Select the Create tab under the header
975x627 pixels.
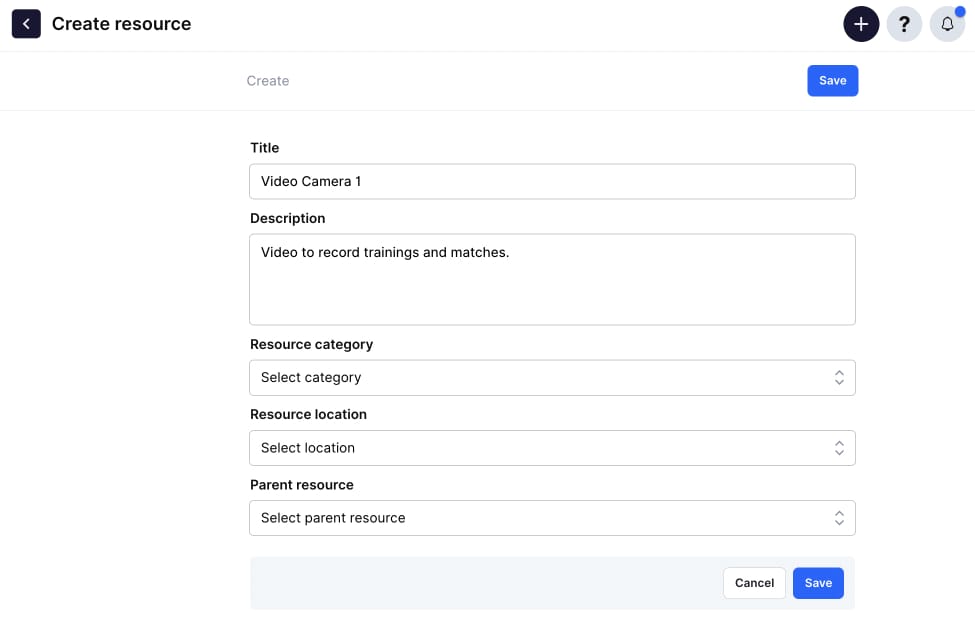pyautogui.click(x=267, y=81)
